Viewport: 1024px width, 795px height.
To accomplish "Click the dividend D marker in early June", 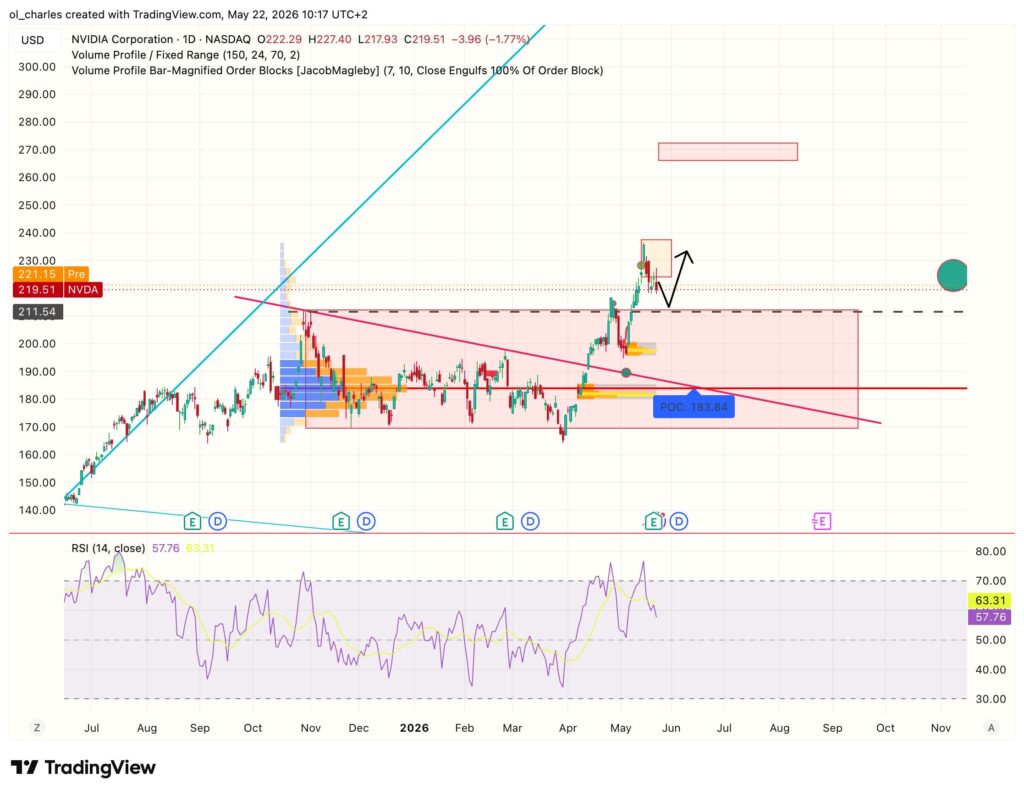I will pyautogui.click(x=679, y=521).
